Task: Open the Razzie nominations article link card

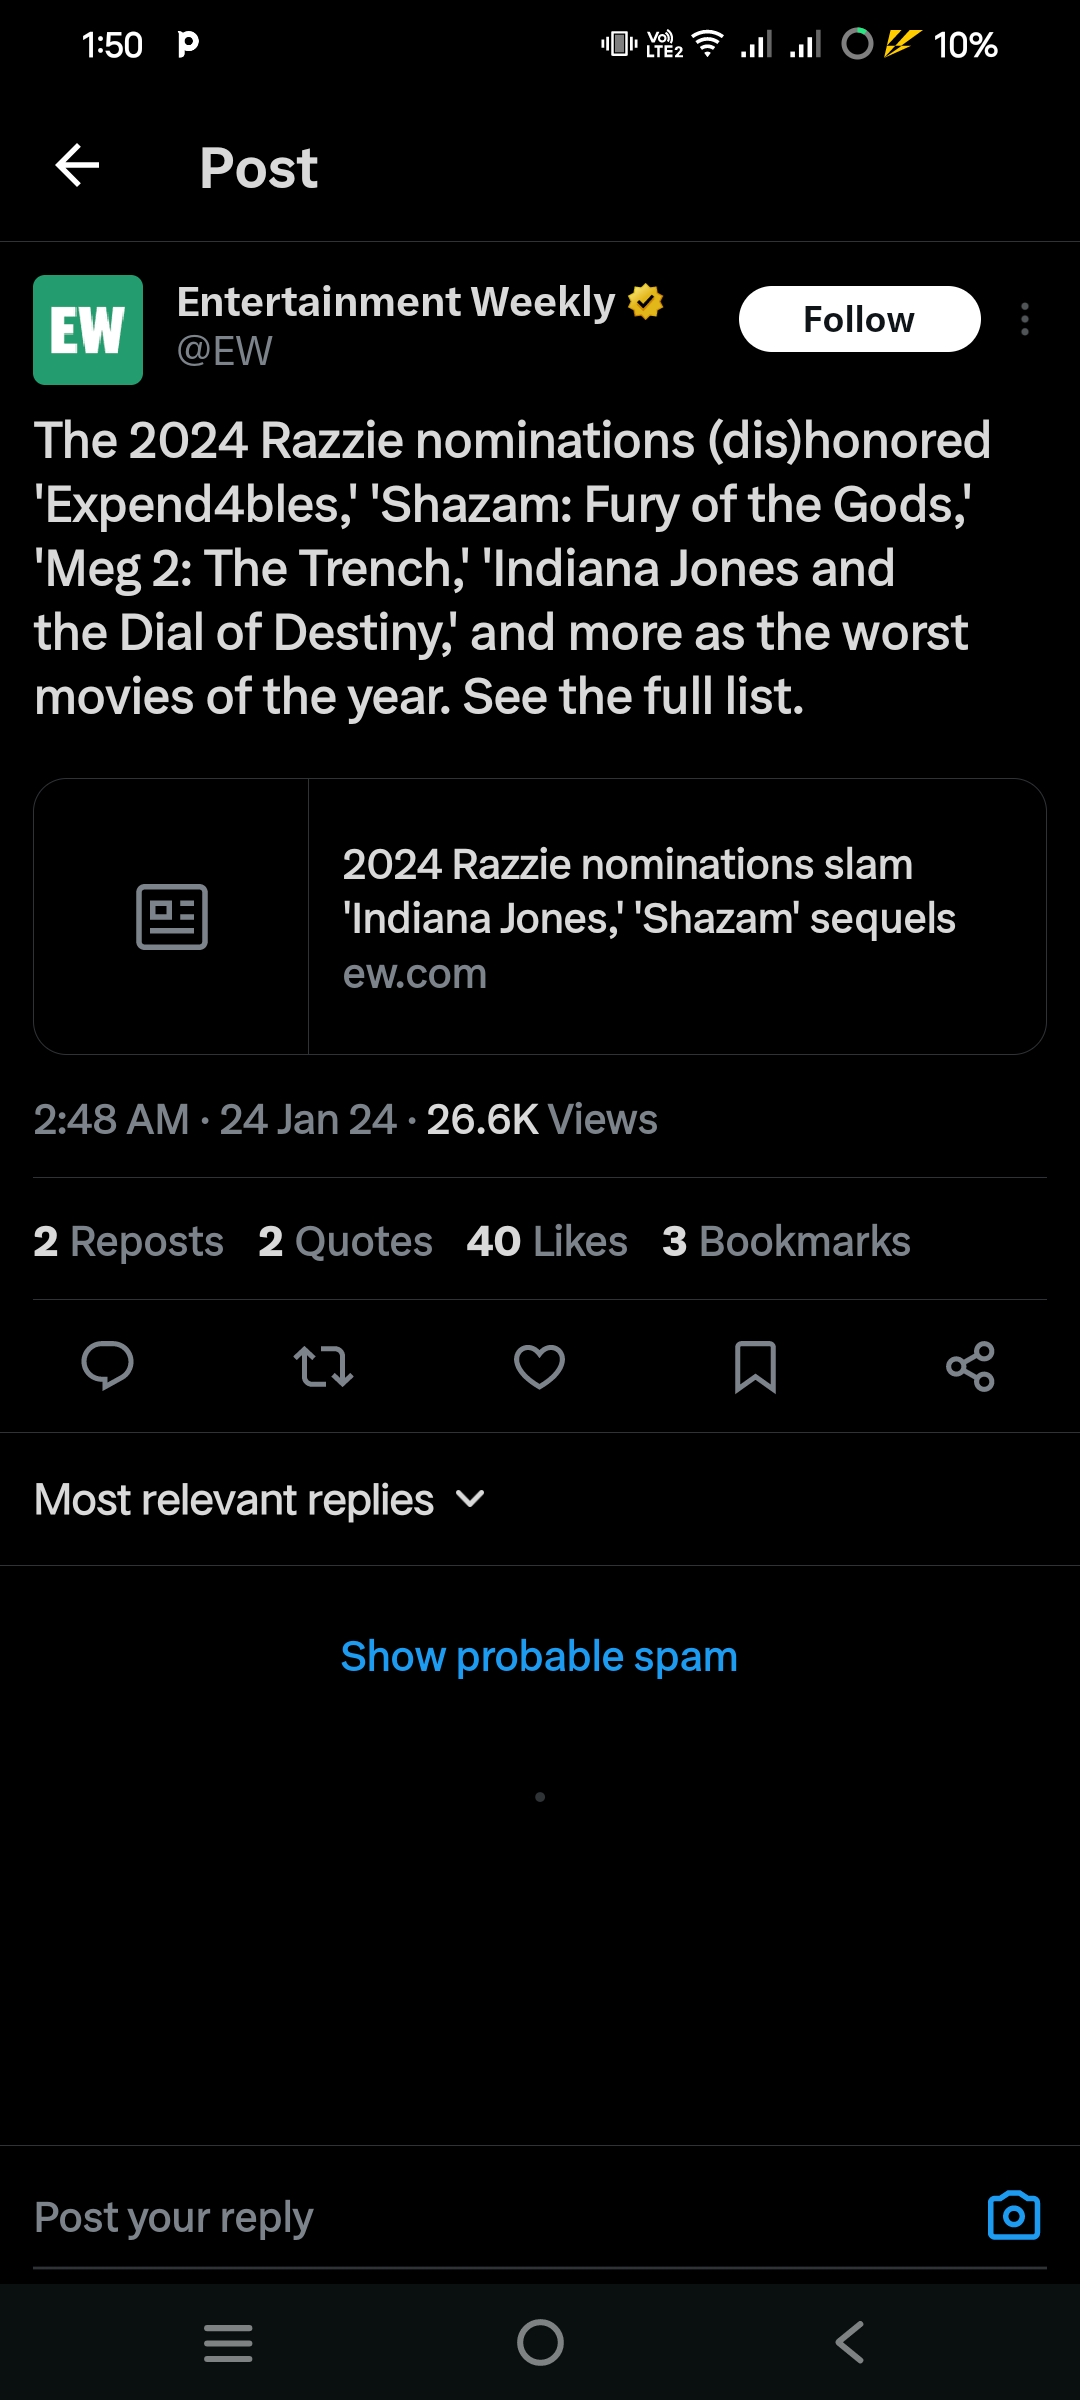Action: pyautogui.click(x=650, y=917)
